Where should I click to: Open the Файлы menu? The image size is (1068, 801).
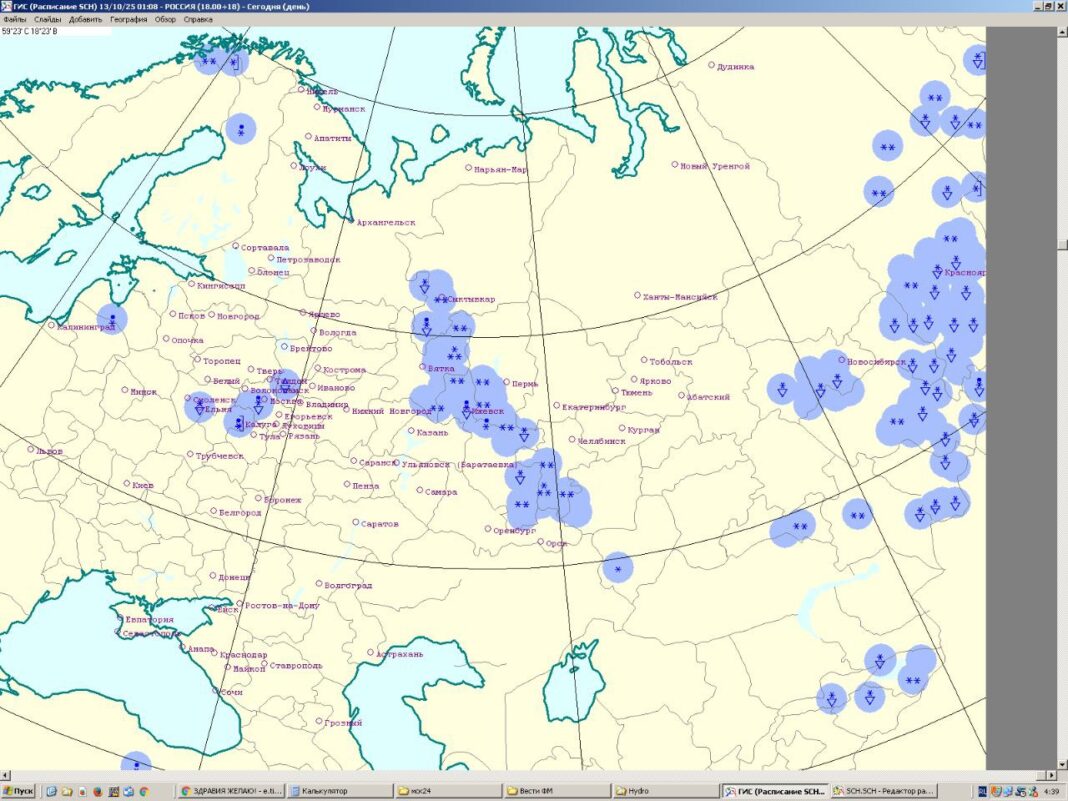pos(14,19)
